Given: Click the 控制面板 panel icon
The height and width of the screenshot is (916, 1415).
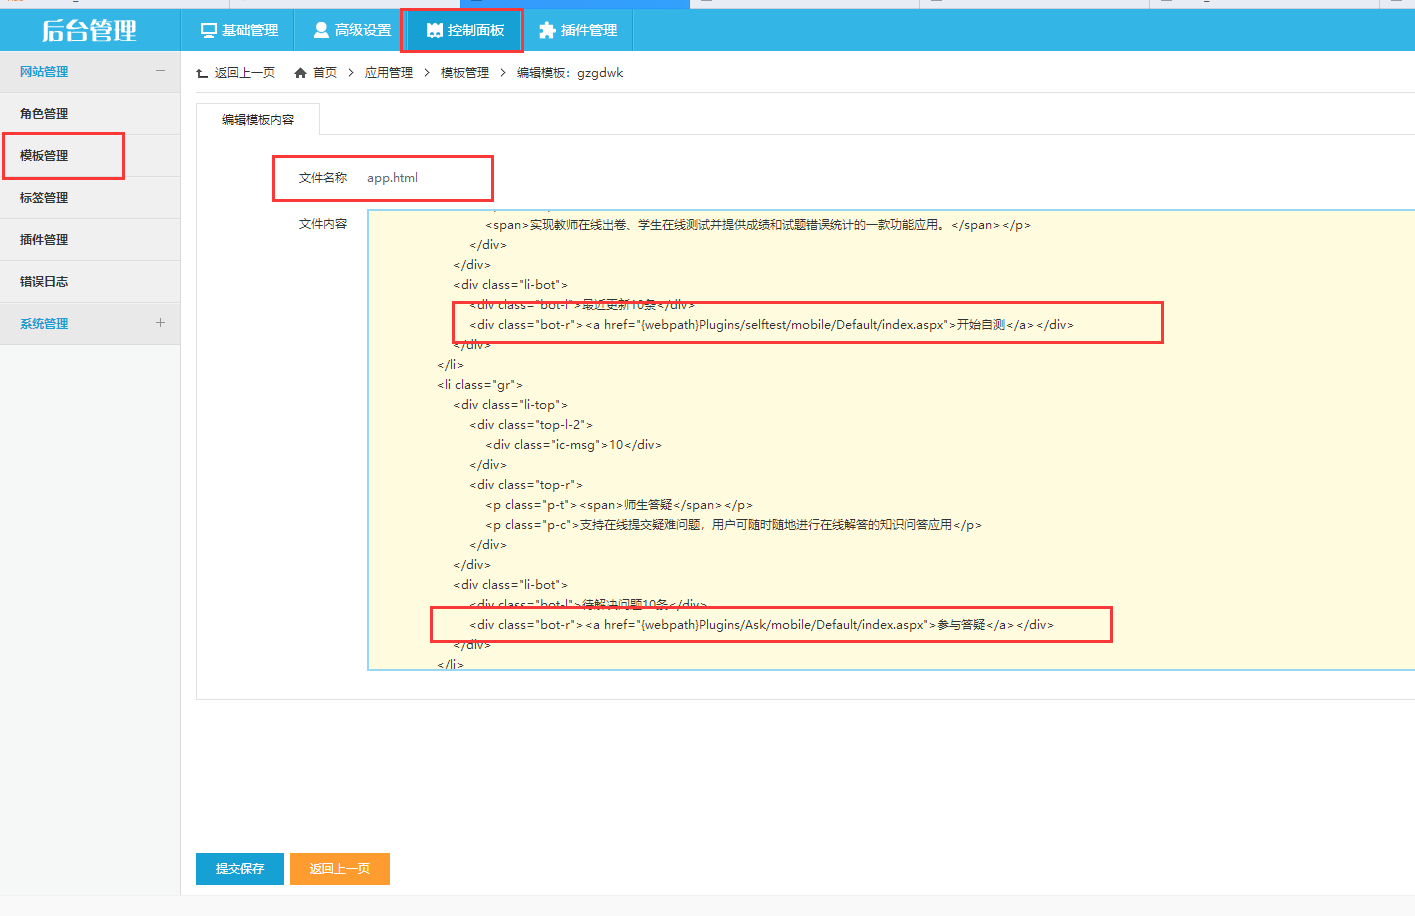Looking at the screenshot, I should point(434,31).
